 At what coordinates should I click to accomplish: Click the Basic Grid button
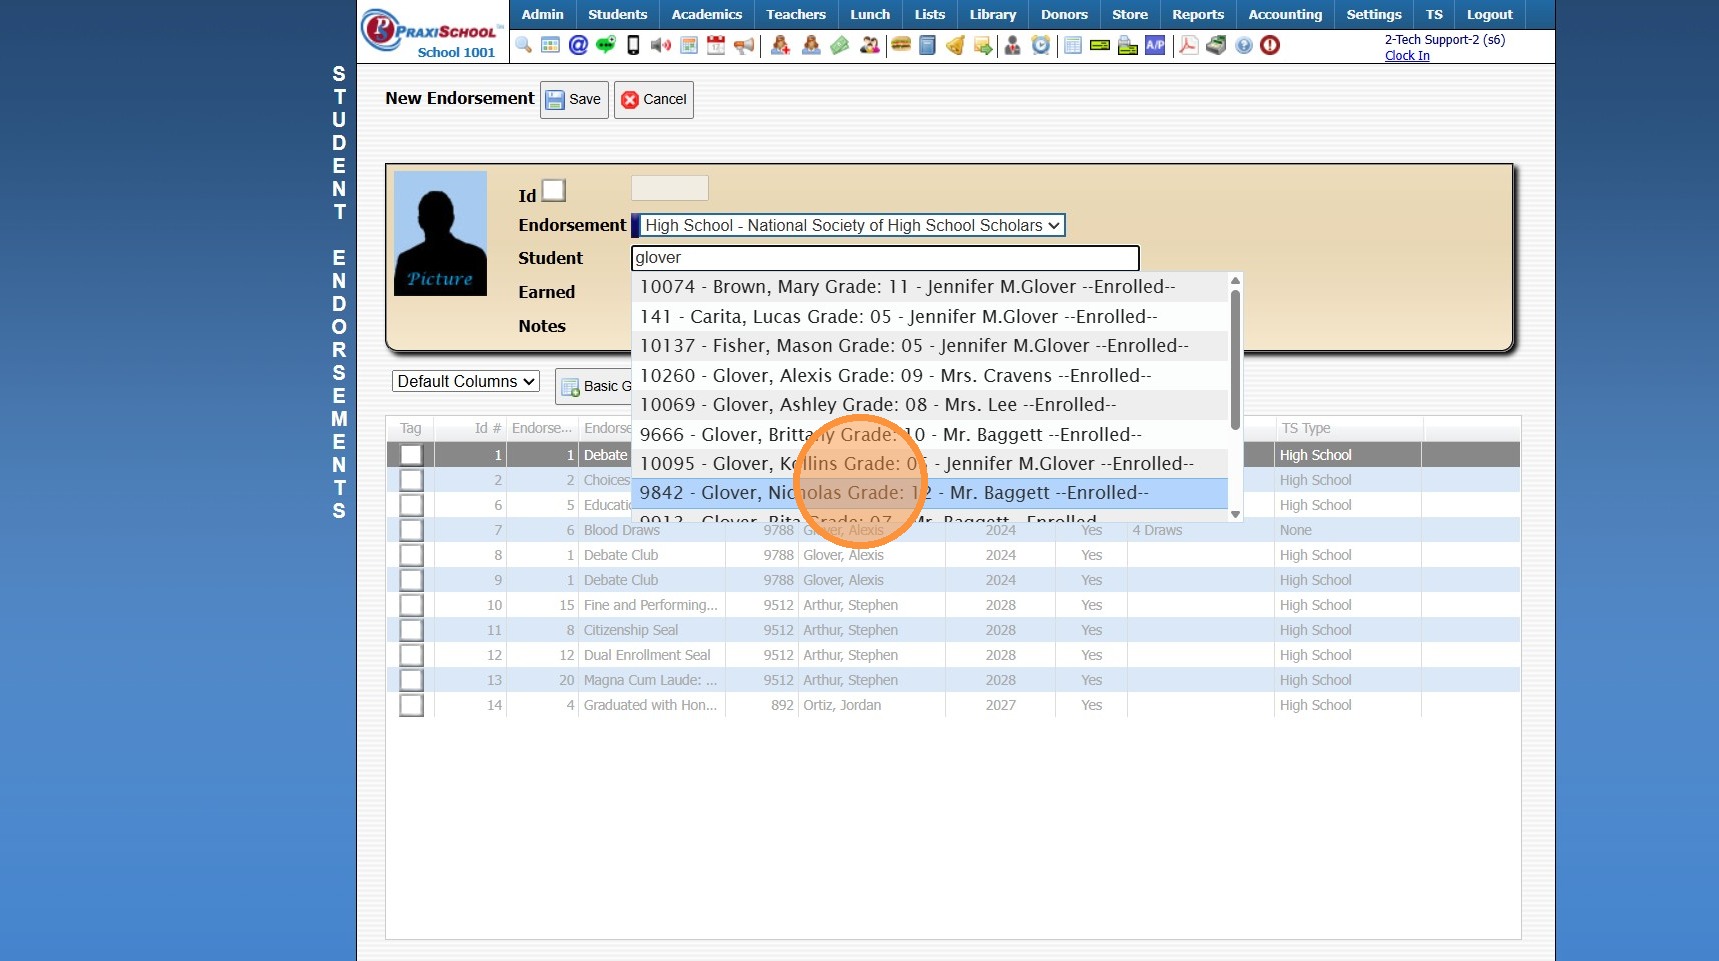click(x=594, y=387)
